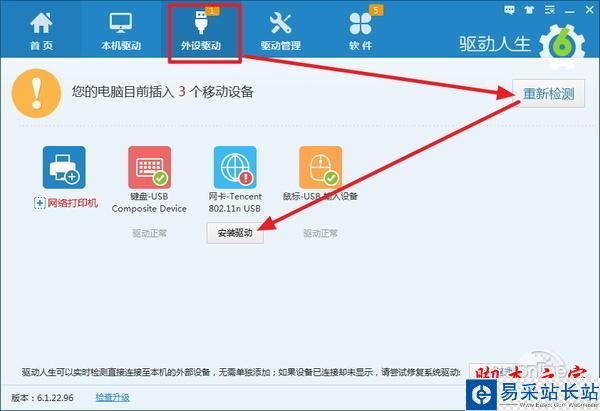Click the 网络打印机 printer icon

pos(64,167)
